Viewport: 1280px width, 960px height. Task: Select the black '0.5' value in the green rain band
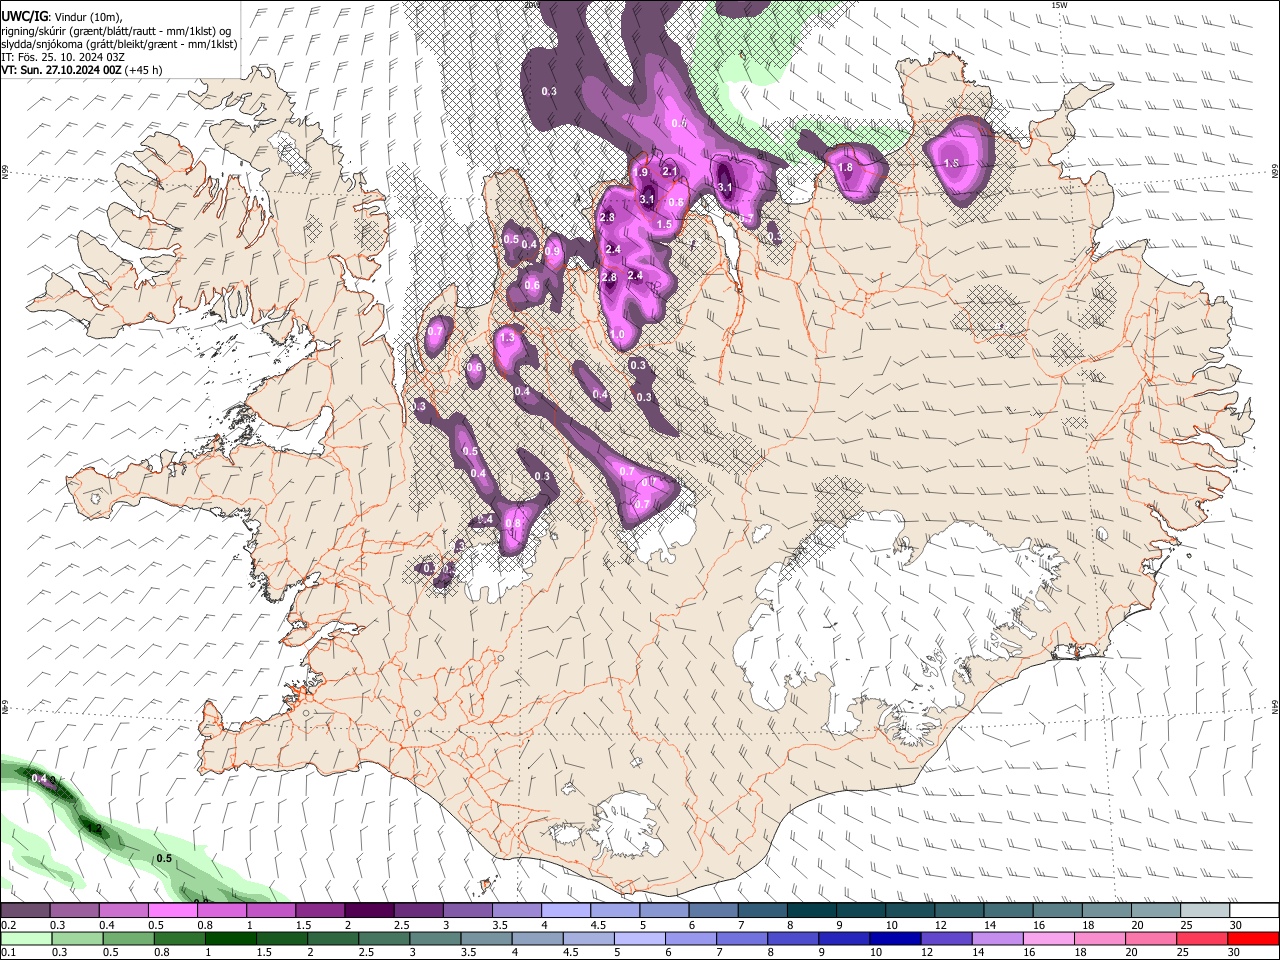165,858
